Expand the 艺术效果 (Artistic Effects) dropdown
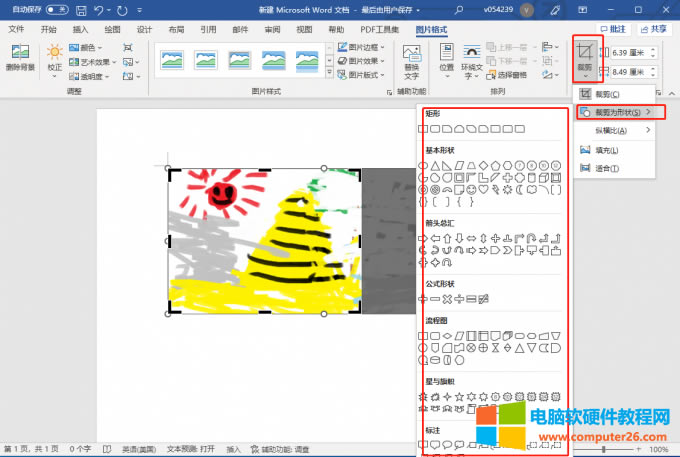 (x=92, y=61)
